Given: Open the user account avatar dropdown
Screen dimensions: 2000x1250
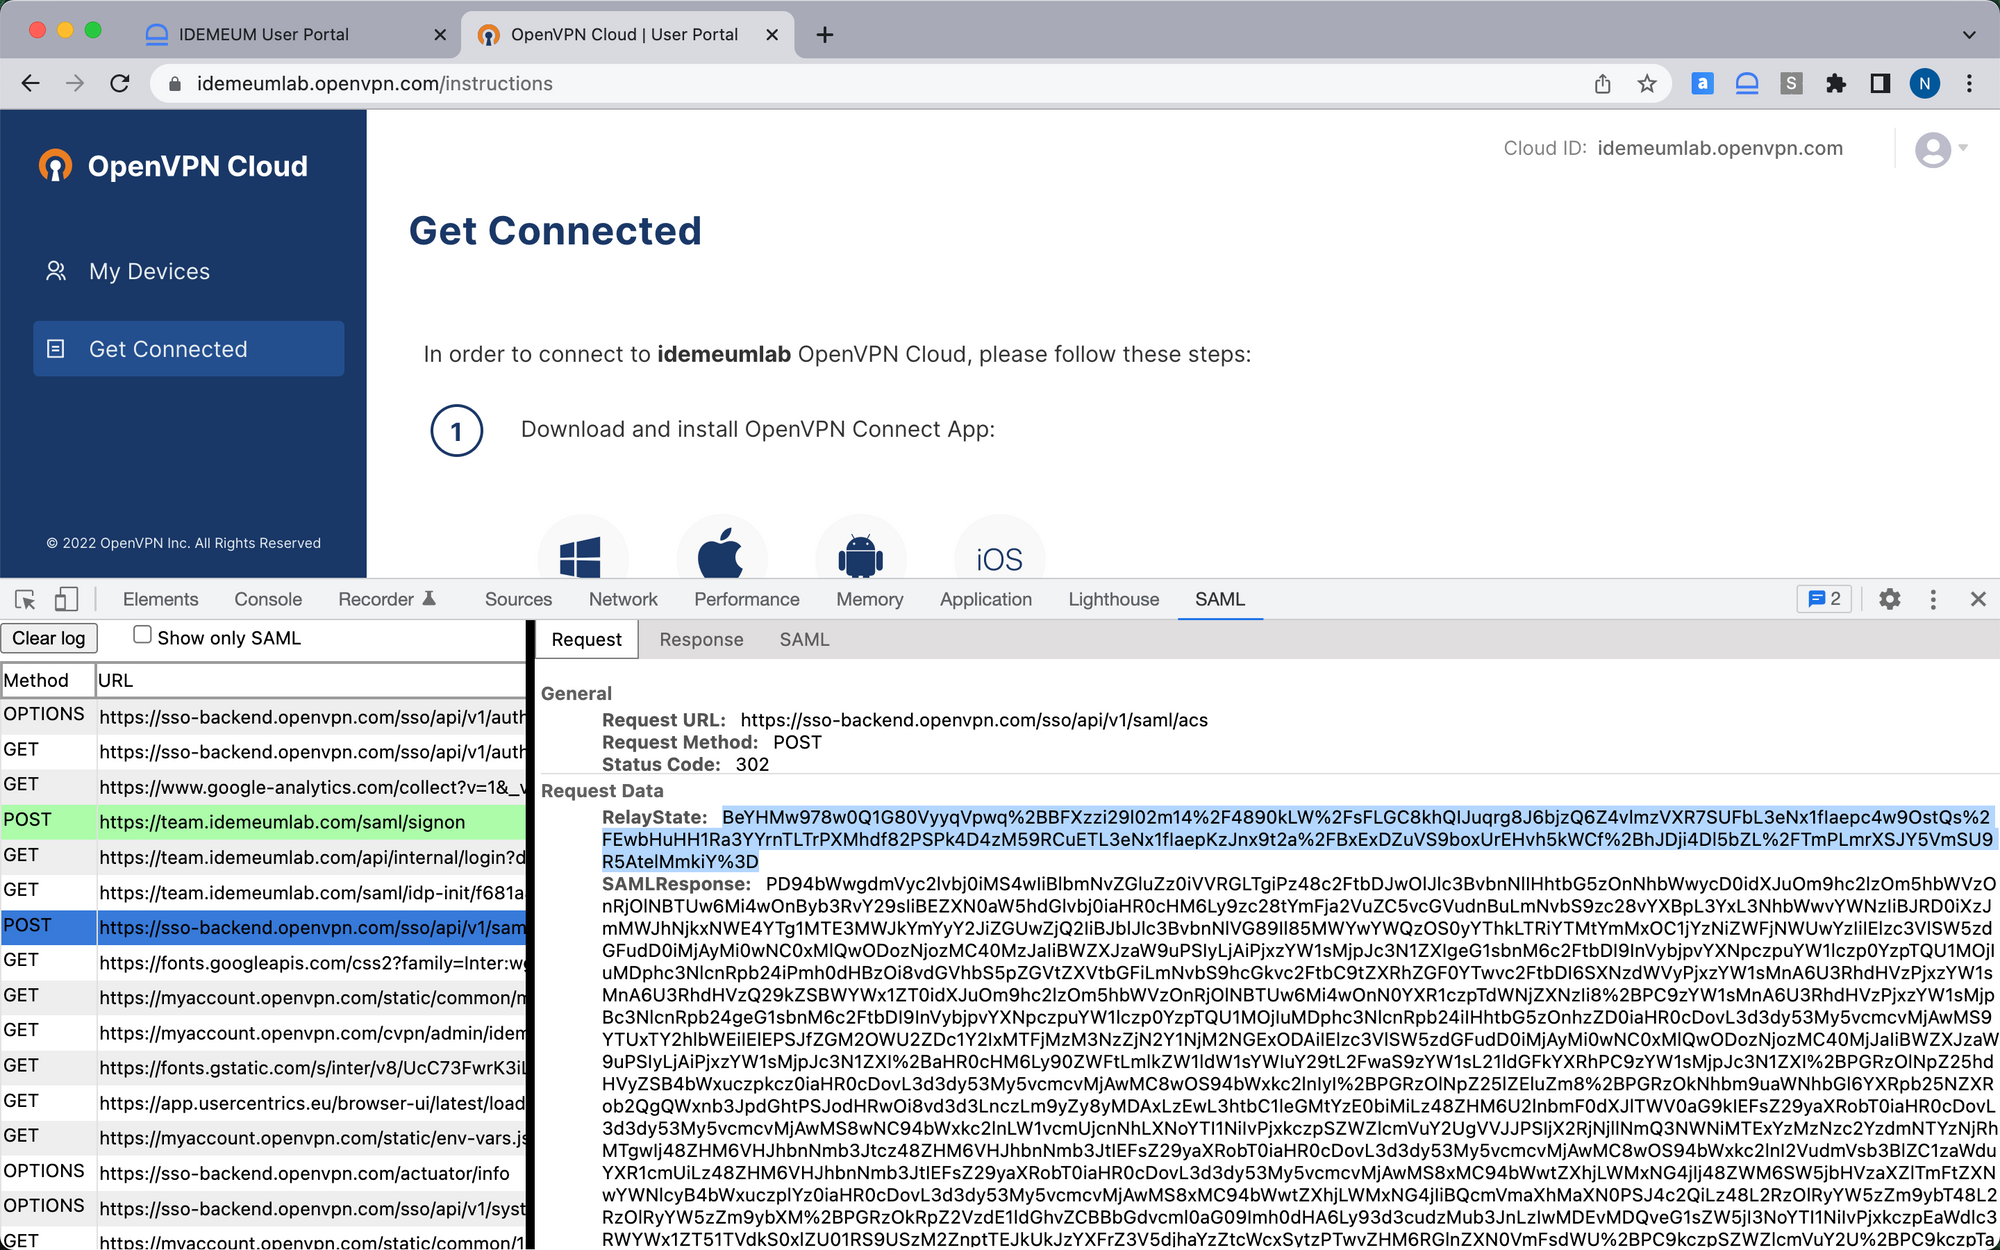Looking at the screenshot, I should 1941,150.
